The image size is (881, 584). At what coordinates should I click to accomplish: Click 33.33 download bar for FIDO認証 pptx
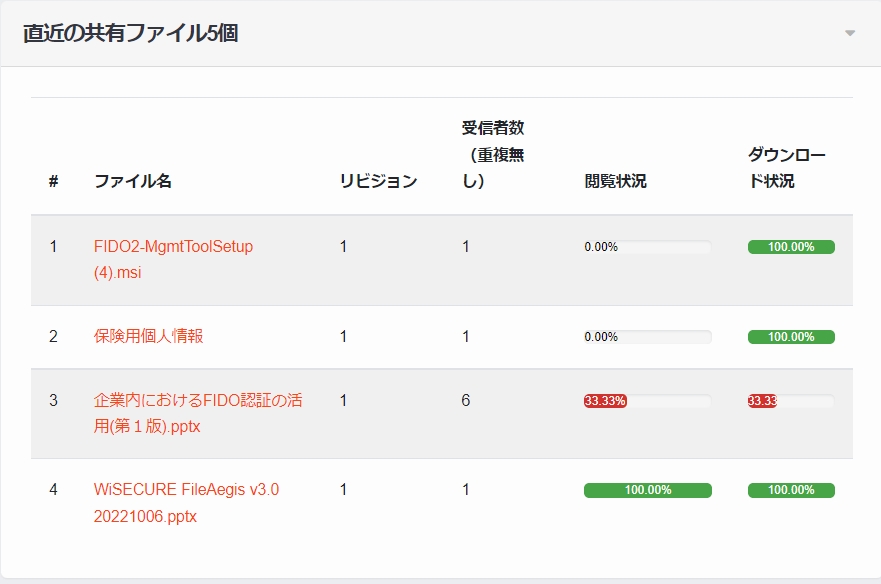[791, 401]
